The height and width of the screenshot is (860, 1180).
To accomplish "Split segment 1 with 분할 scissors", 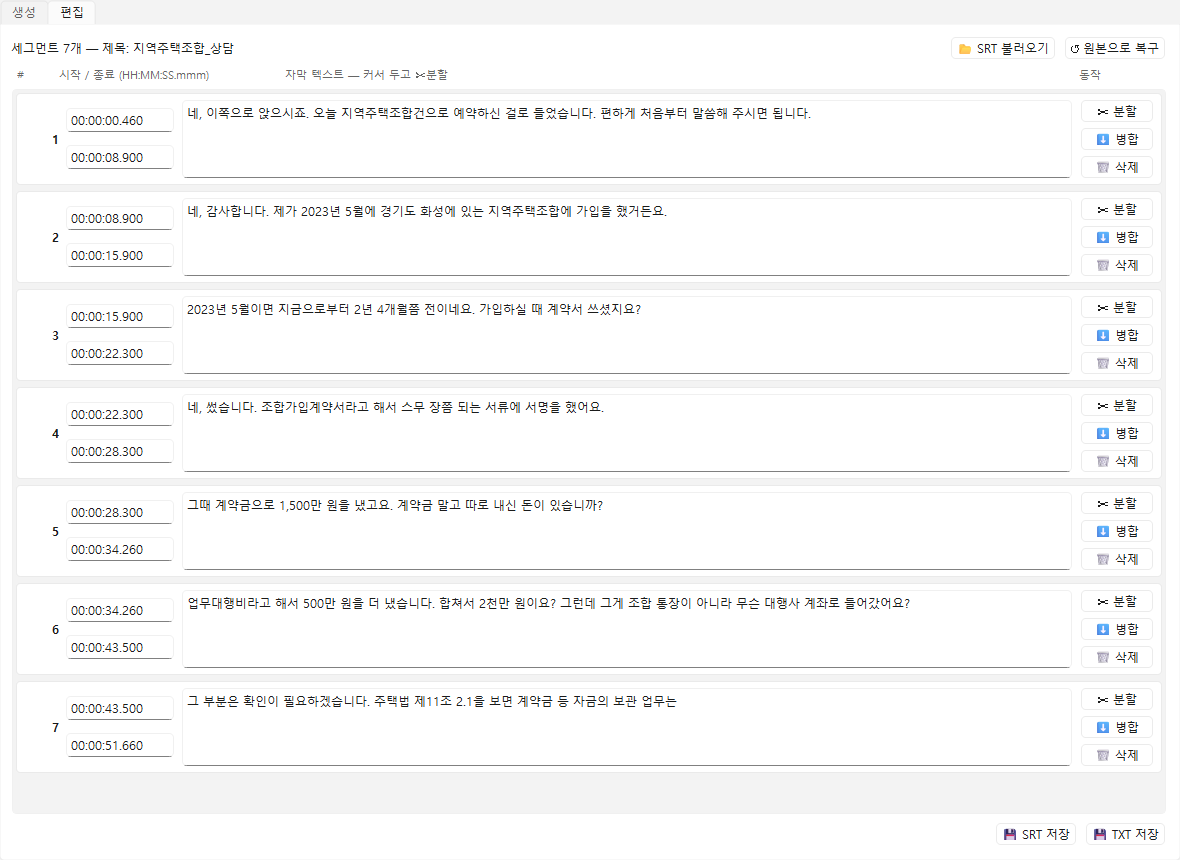I will pyautogui.click(x=1117, y=111).
